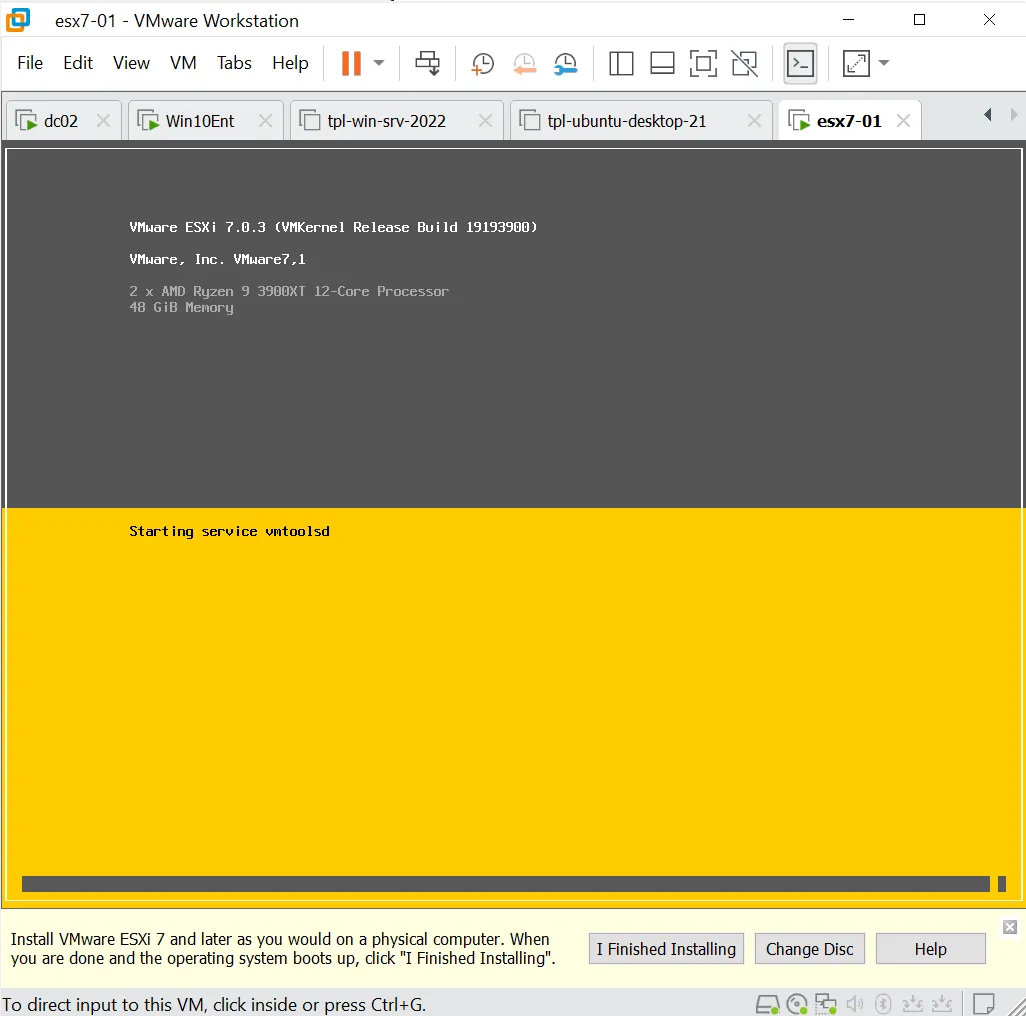This screenshot has height=1016, width=1026.
Task: Enter full screen mode icon
Action: click(703, 63)
